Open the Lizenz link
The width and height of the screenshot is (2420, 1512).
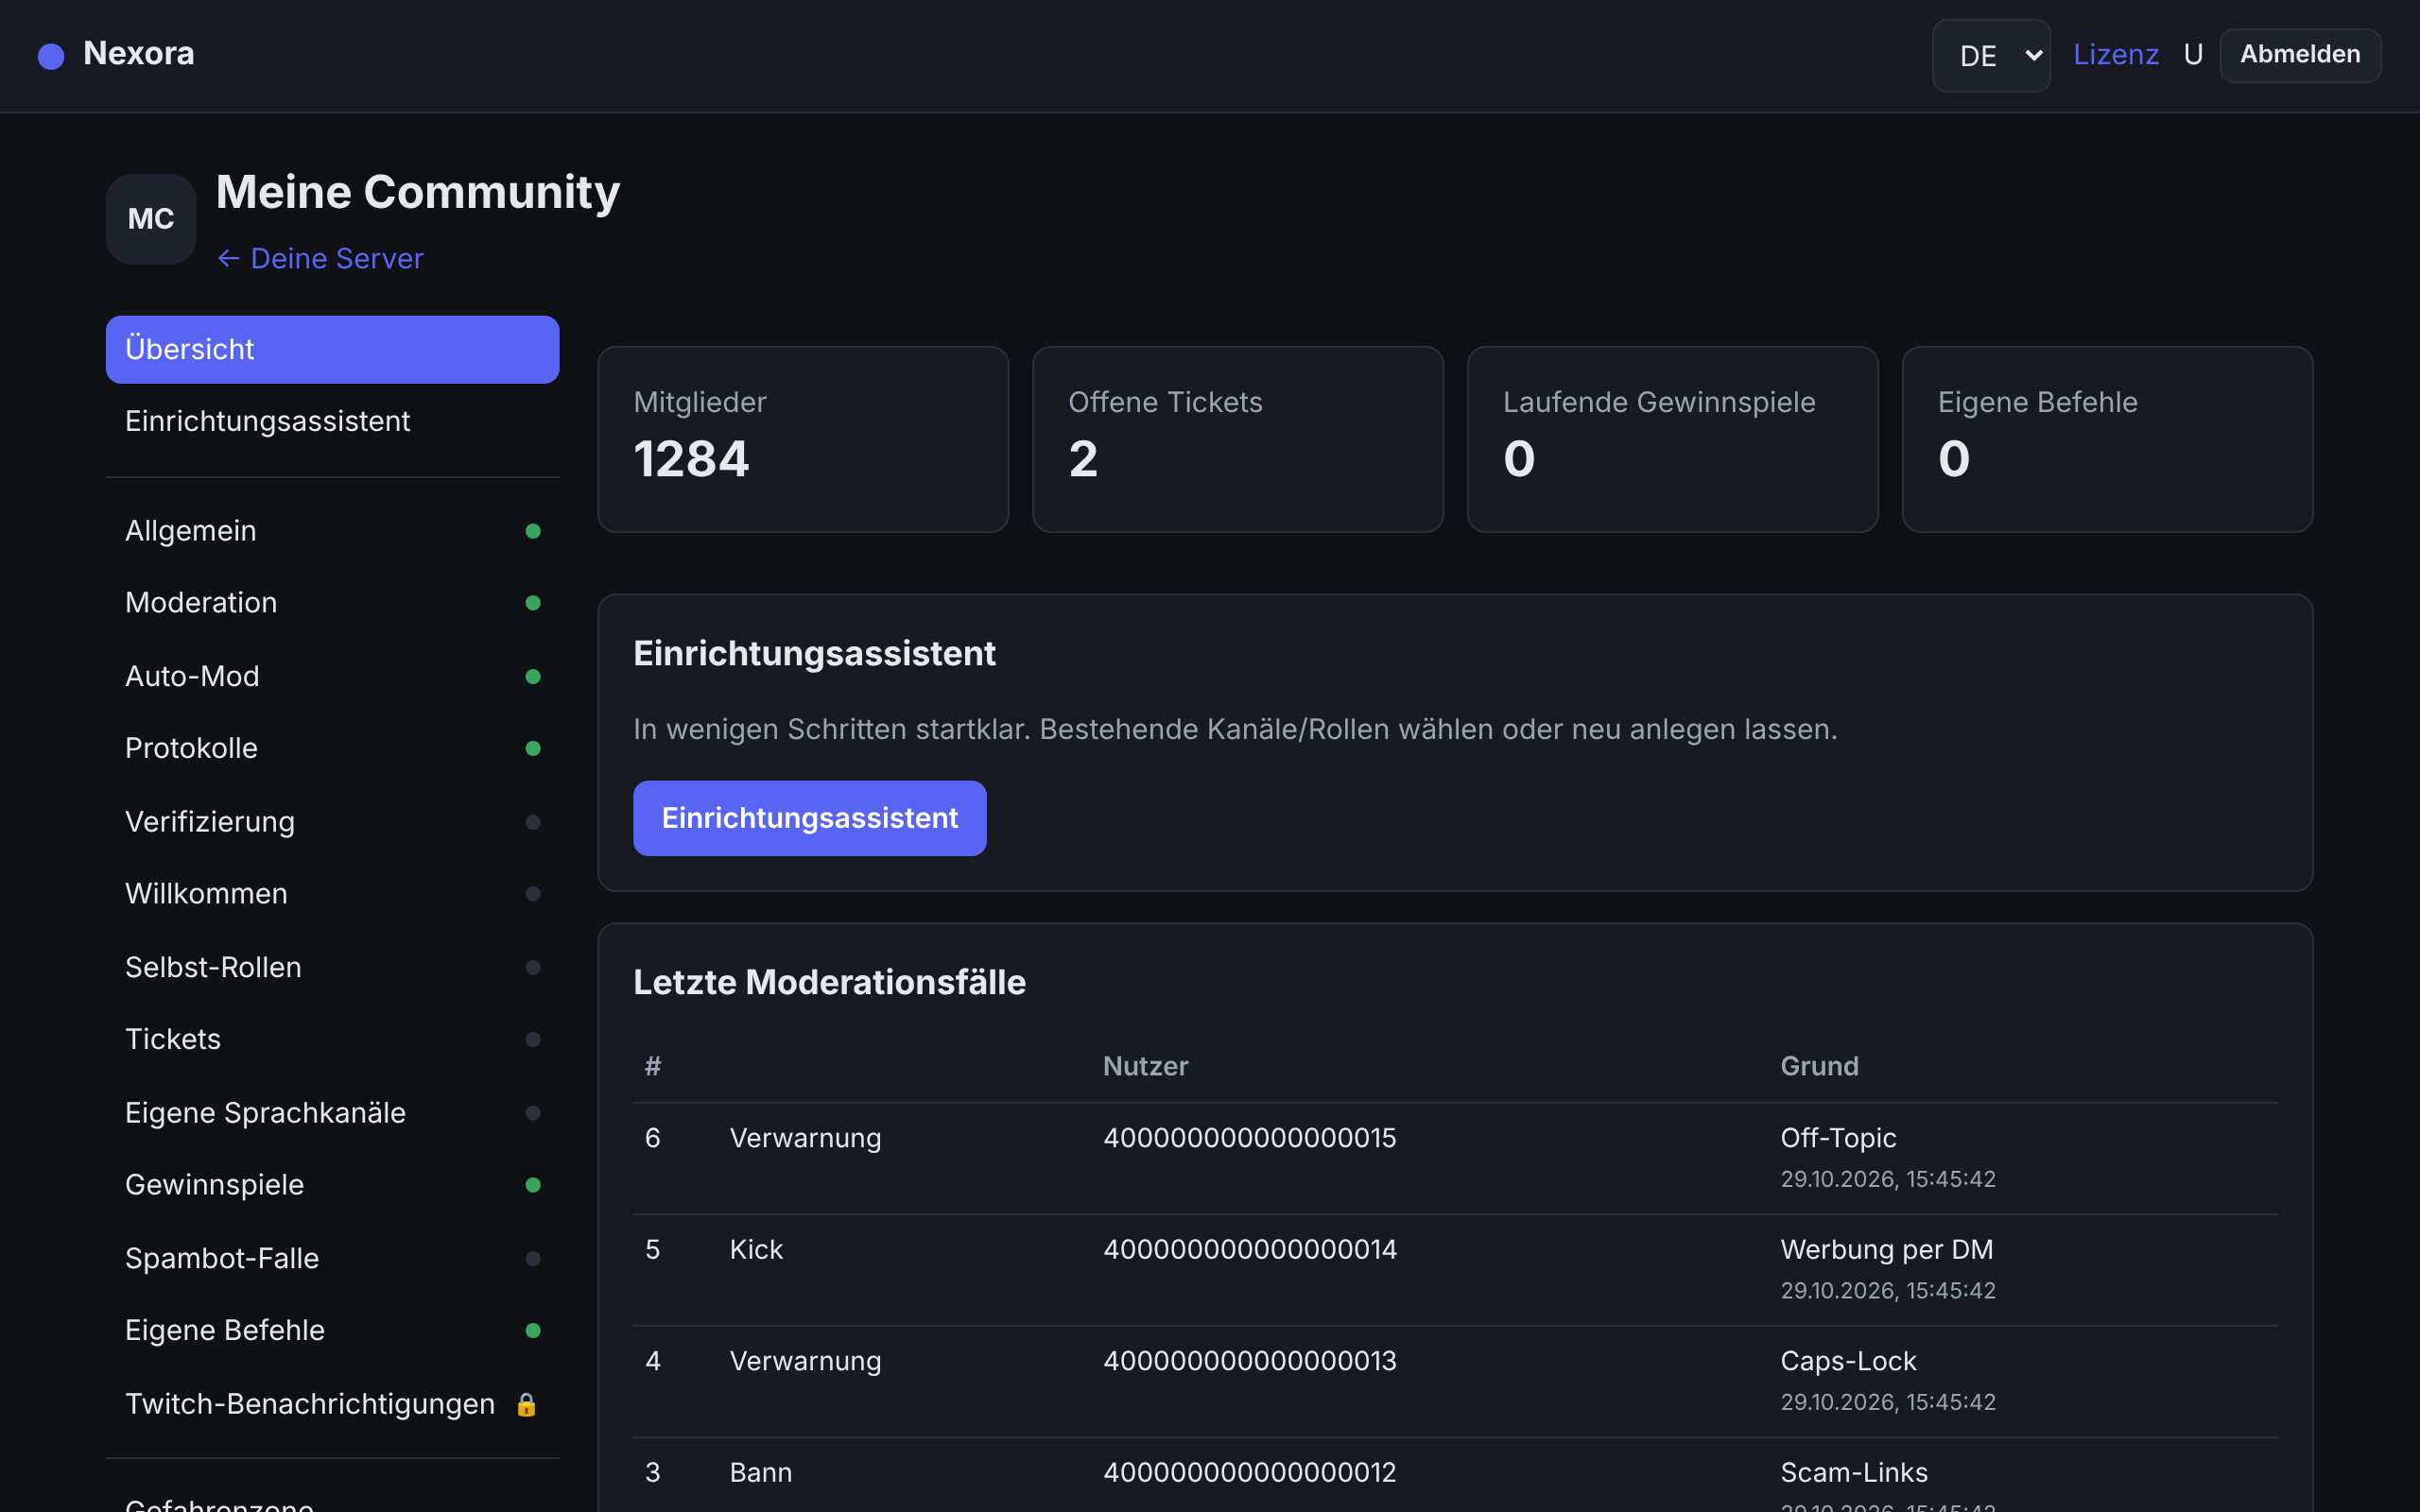(2115, 55)
